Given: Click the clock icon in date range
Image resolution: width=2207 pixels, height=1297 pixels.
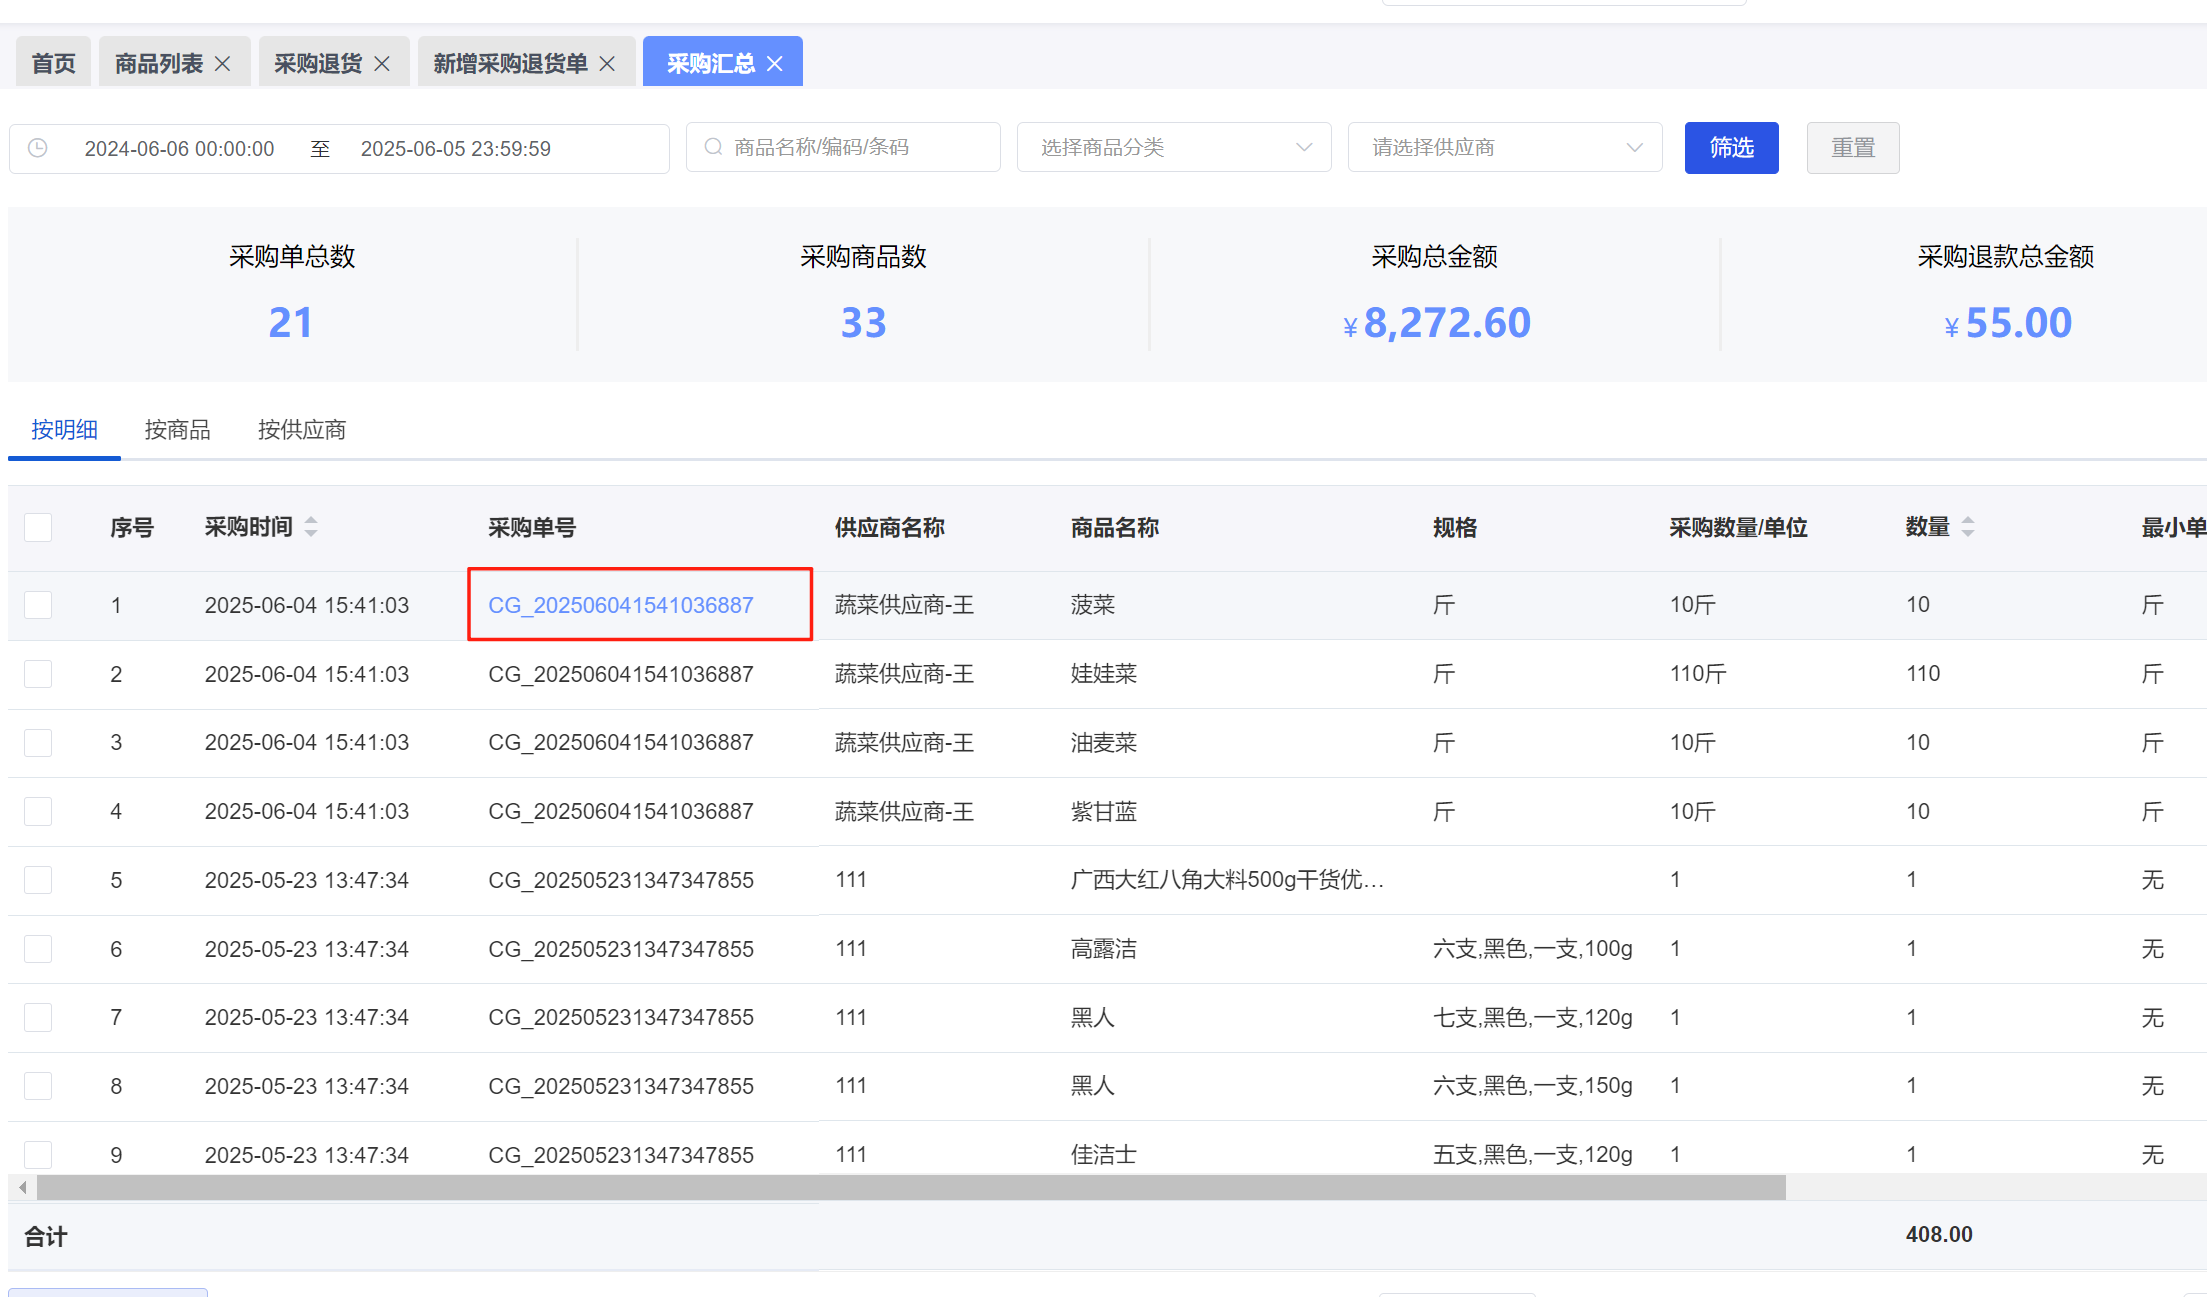Looking at the screenshot, I should pyautogui.click(x=38, y=148).
